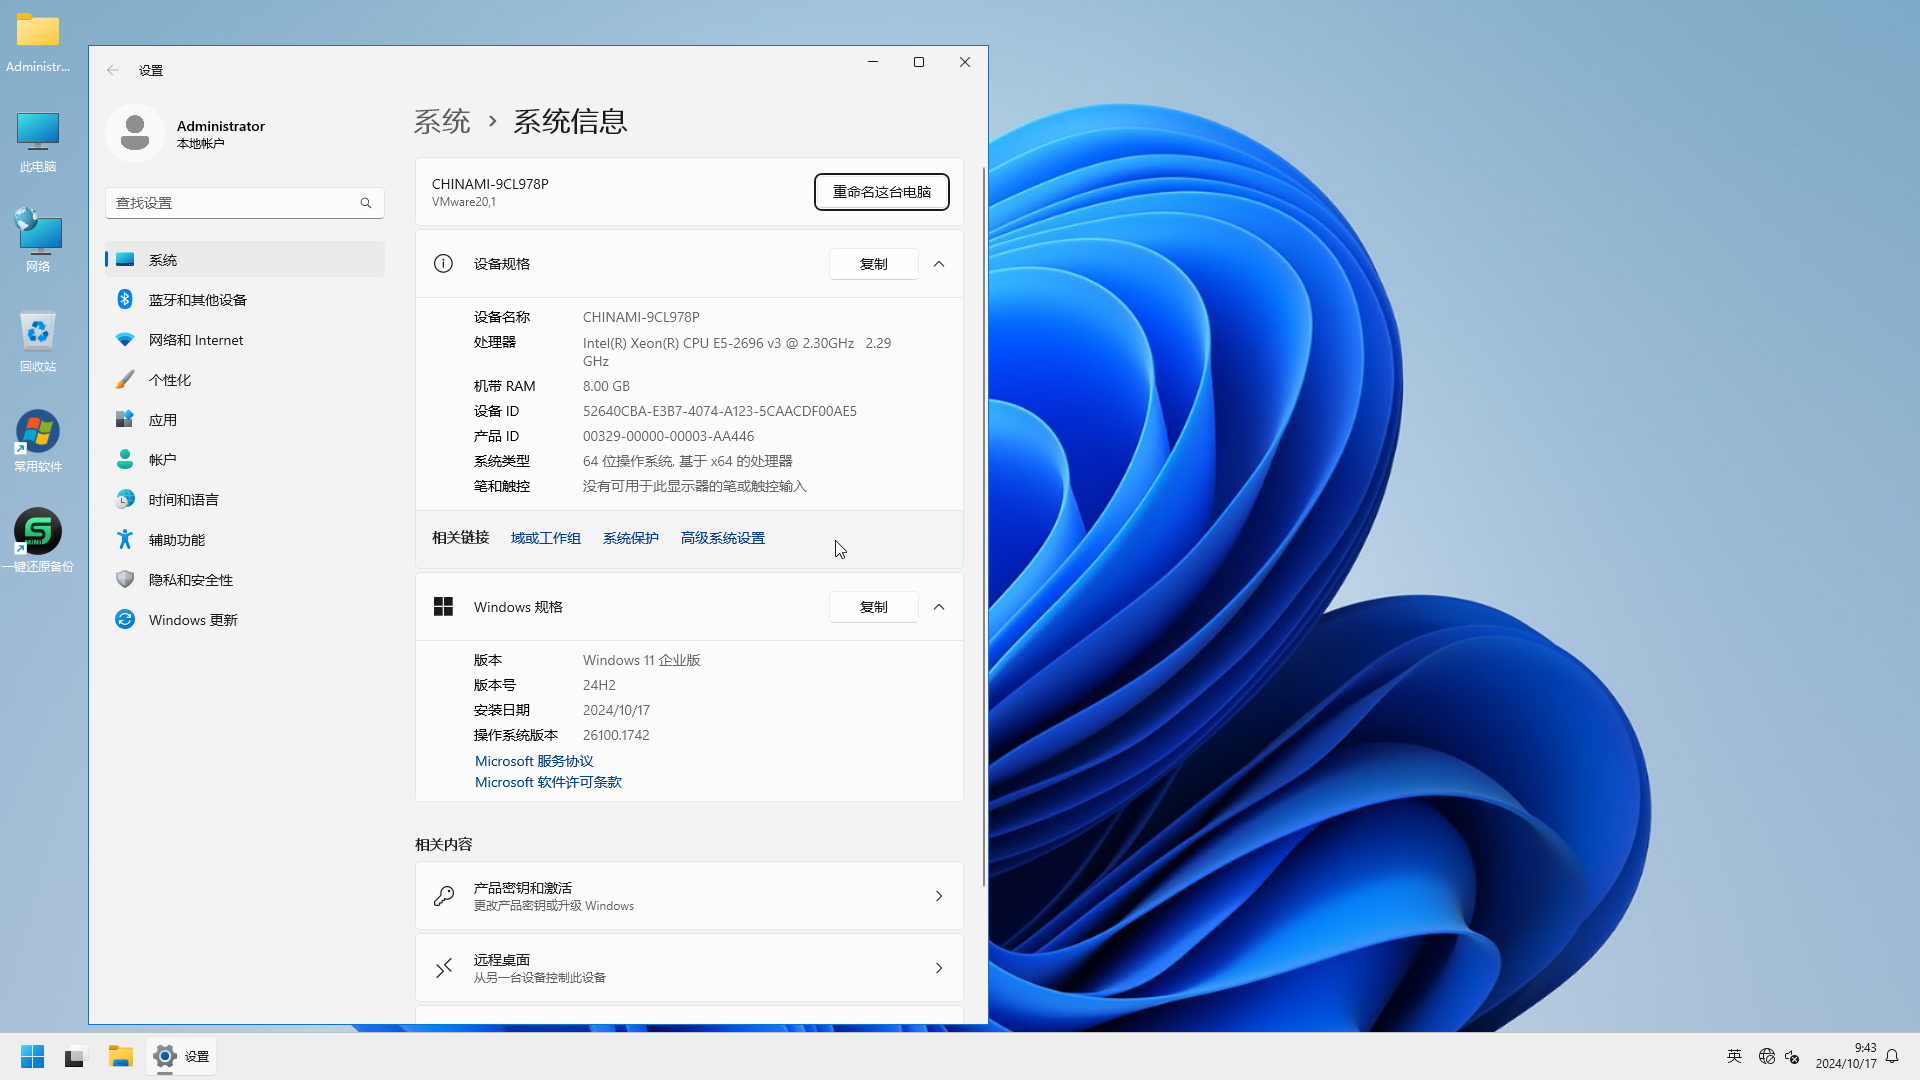Copy Windows specifications with 复制
1920x1080 pixels.
coord(874,607)
